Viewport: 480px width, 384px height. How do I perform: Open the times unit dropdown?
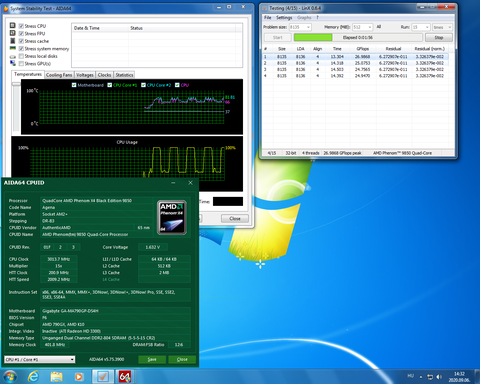click(442, 27)
